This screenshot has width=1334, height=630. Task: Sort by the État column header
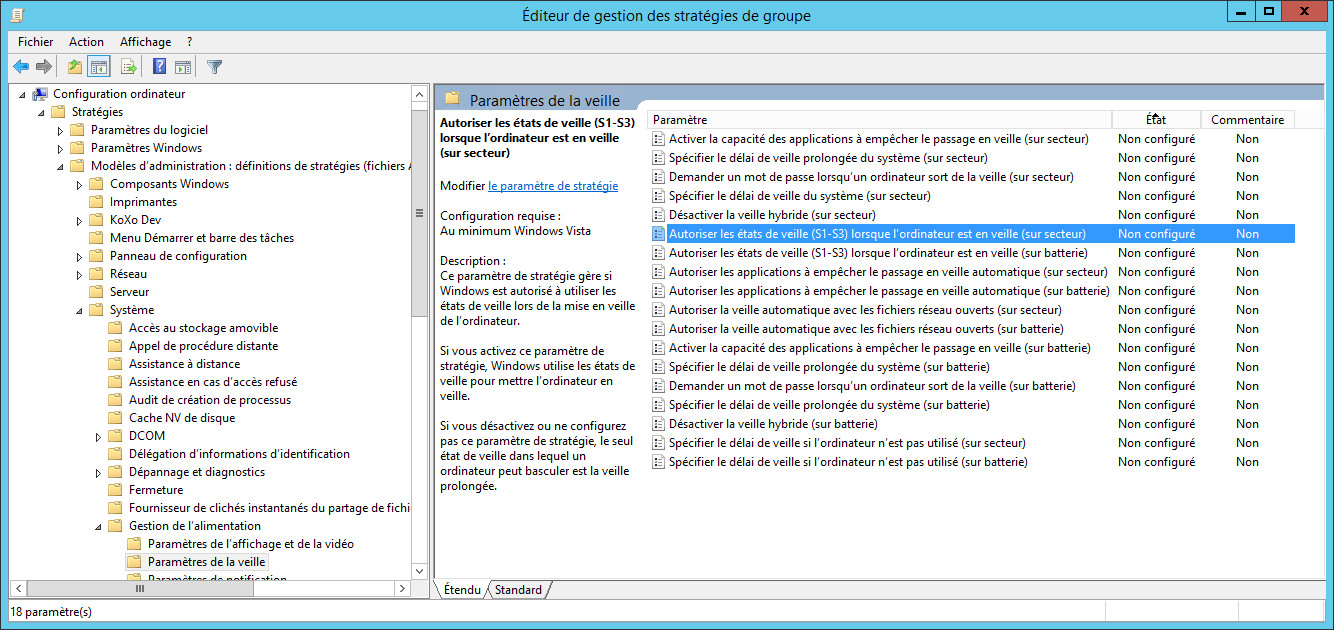[x=1157, y=120]
